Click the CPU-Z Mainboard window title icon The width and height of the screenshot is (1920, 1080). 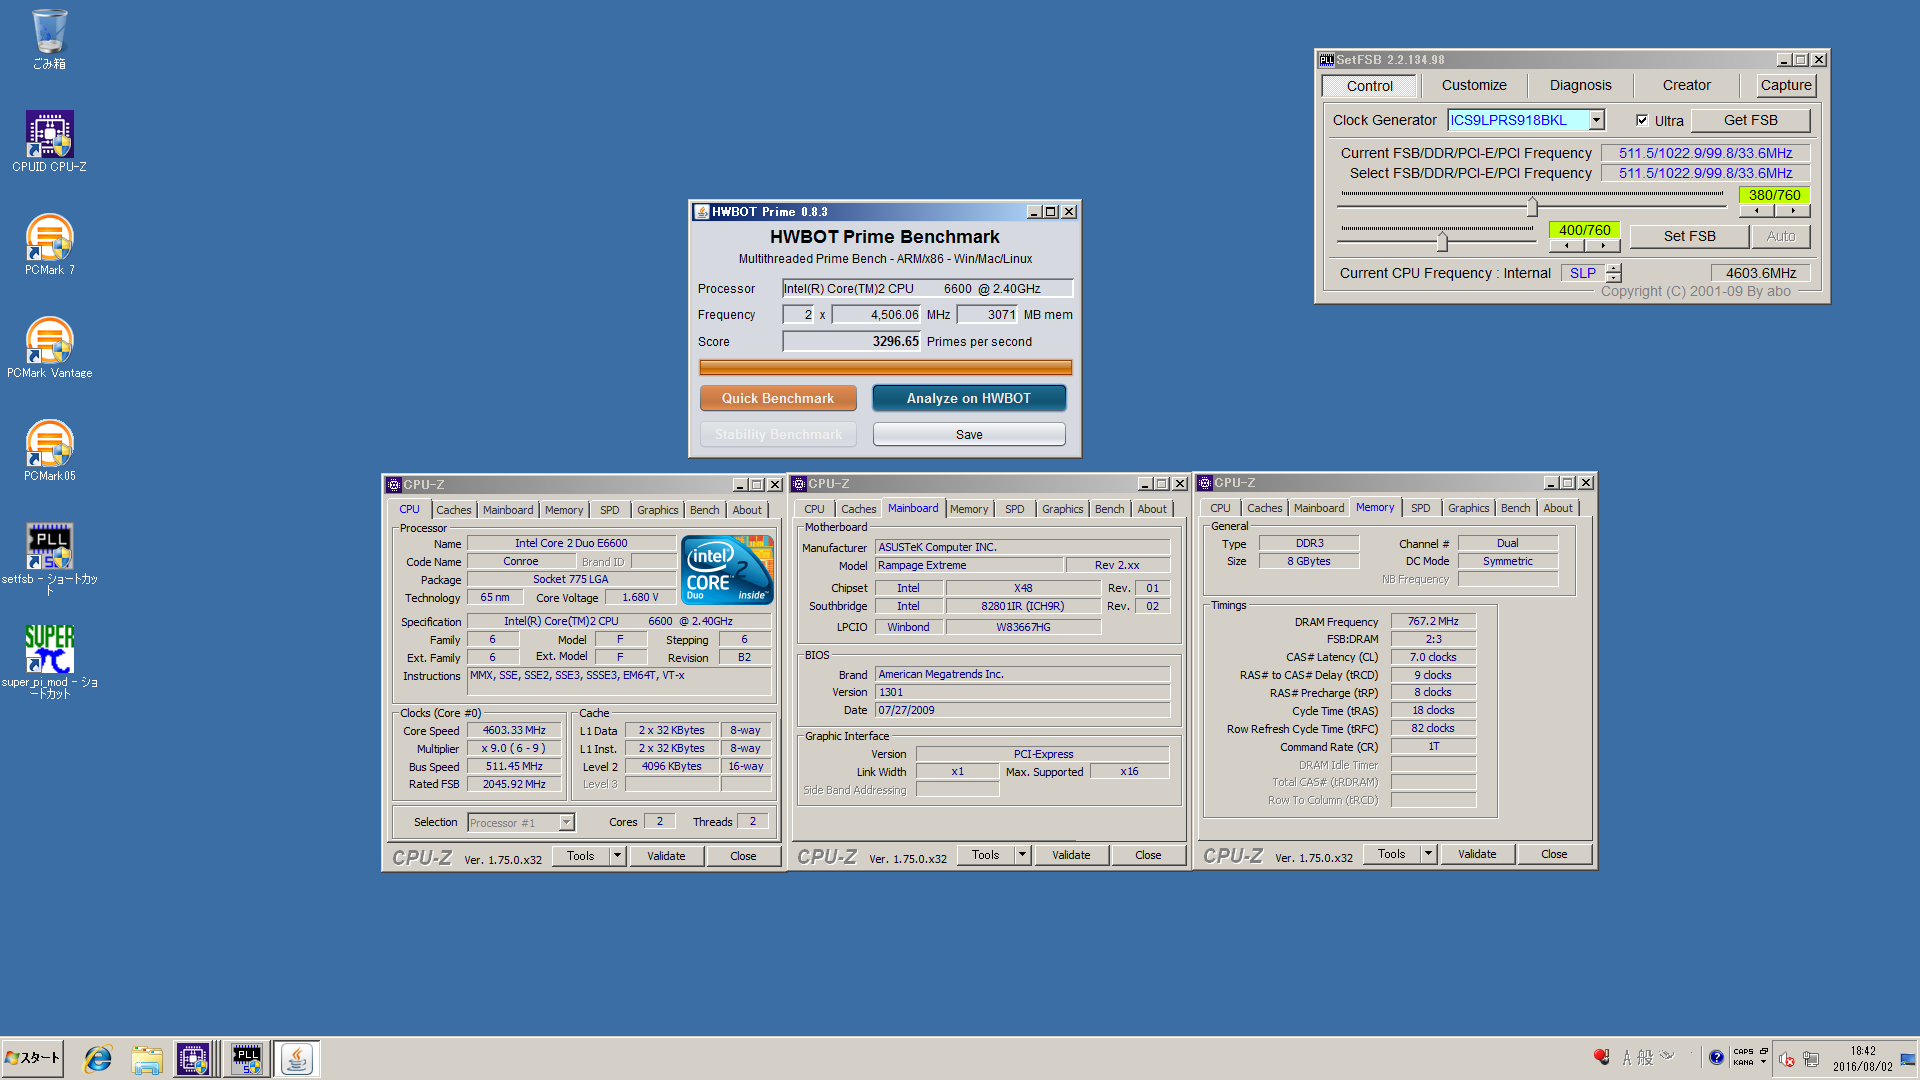pos(799,484)
